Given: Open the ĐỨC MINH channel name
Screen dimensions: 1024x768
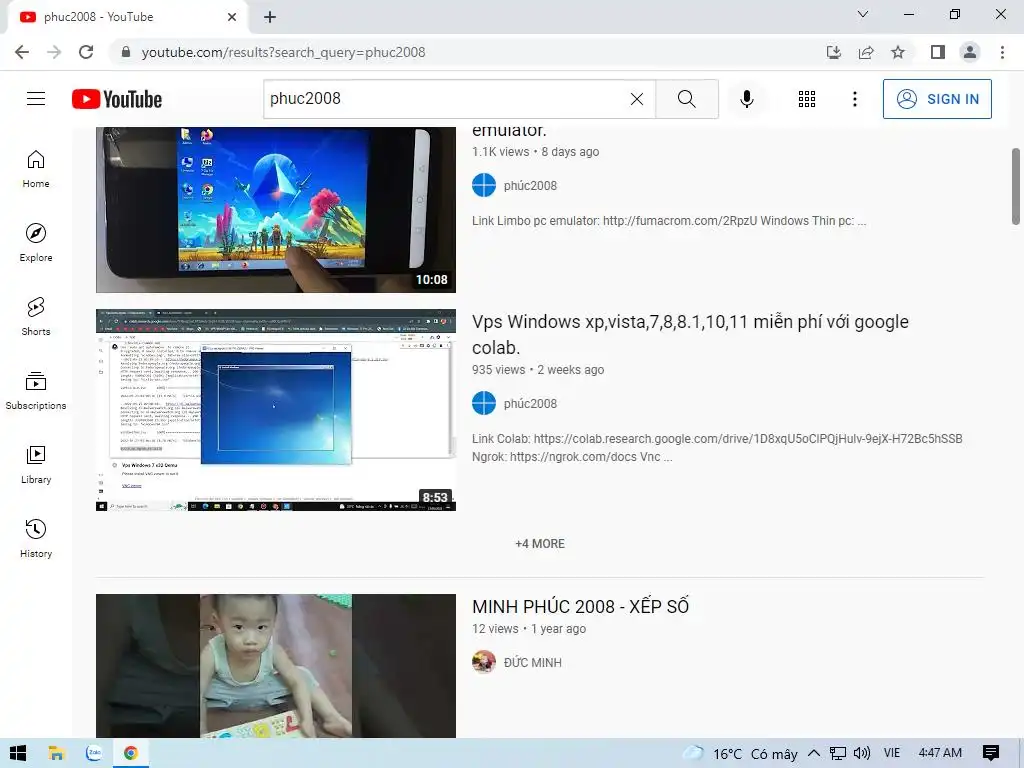Looking at the screenshot, I should (533, 662).
